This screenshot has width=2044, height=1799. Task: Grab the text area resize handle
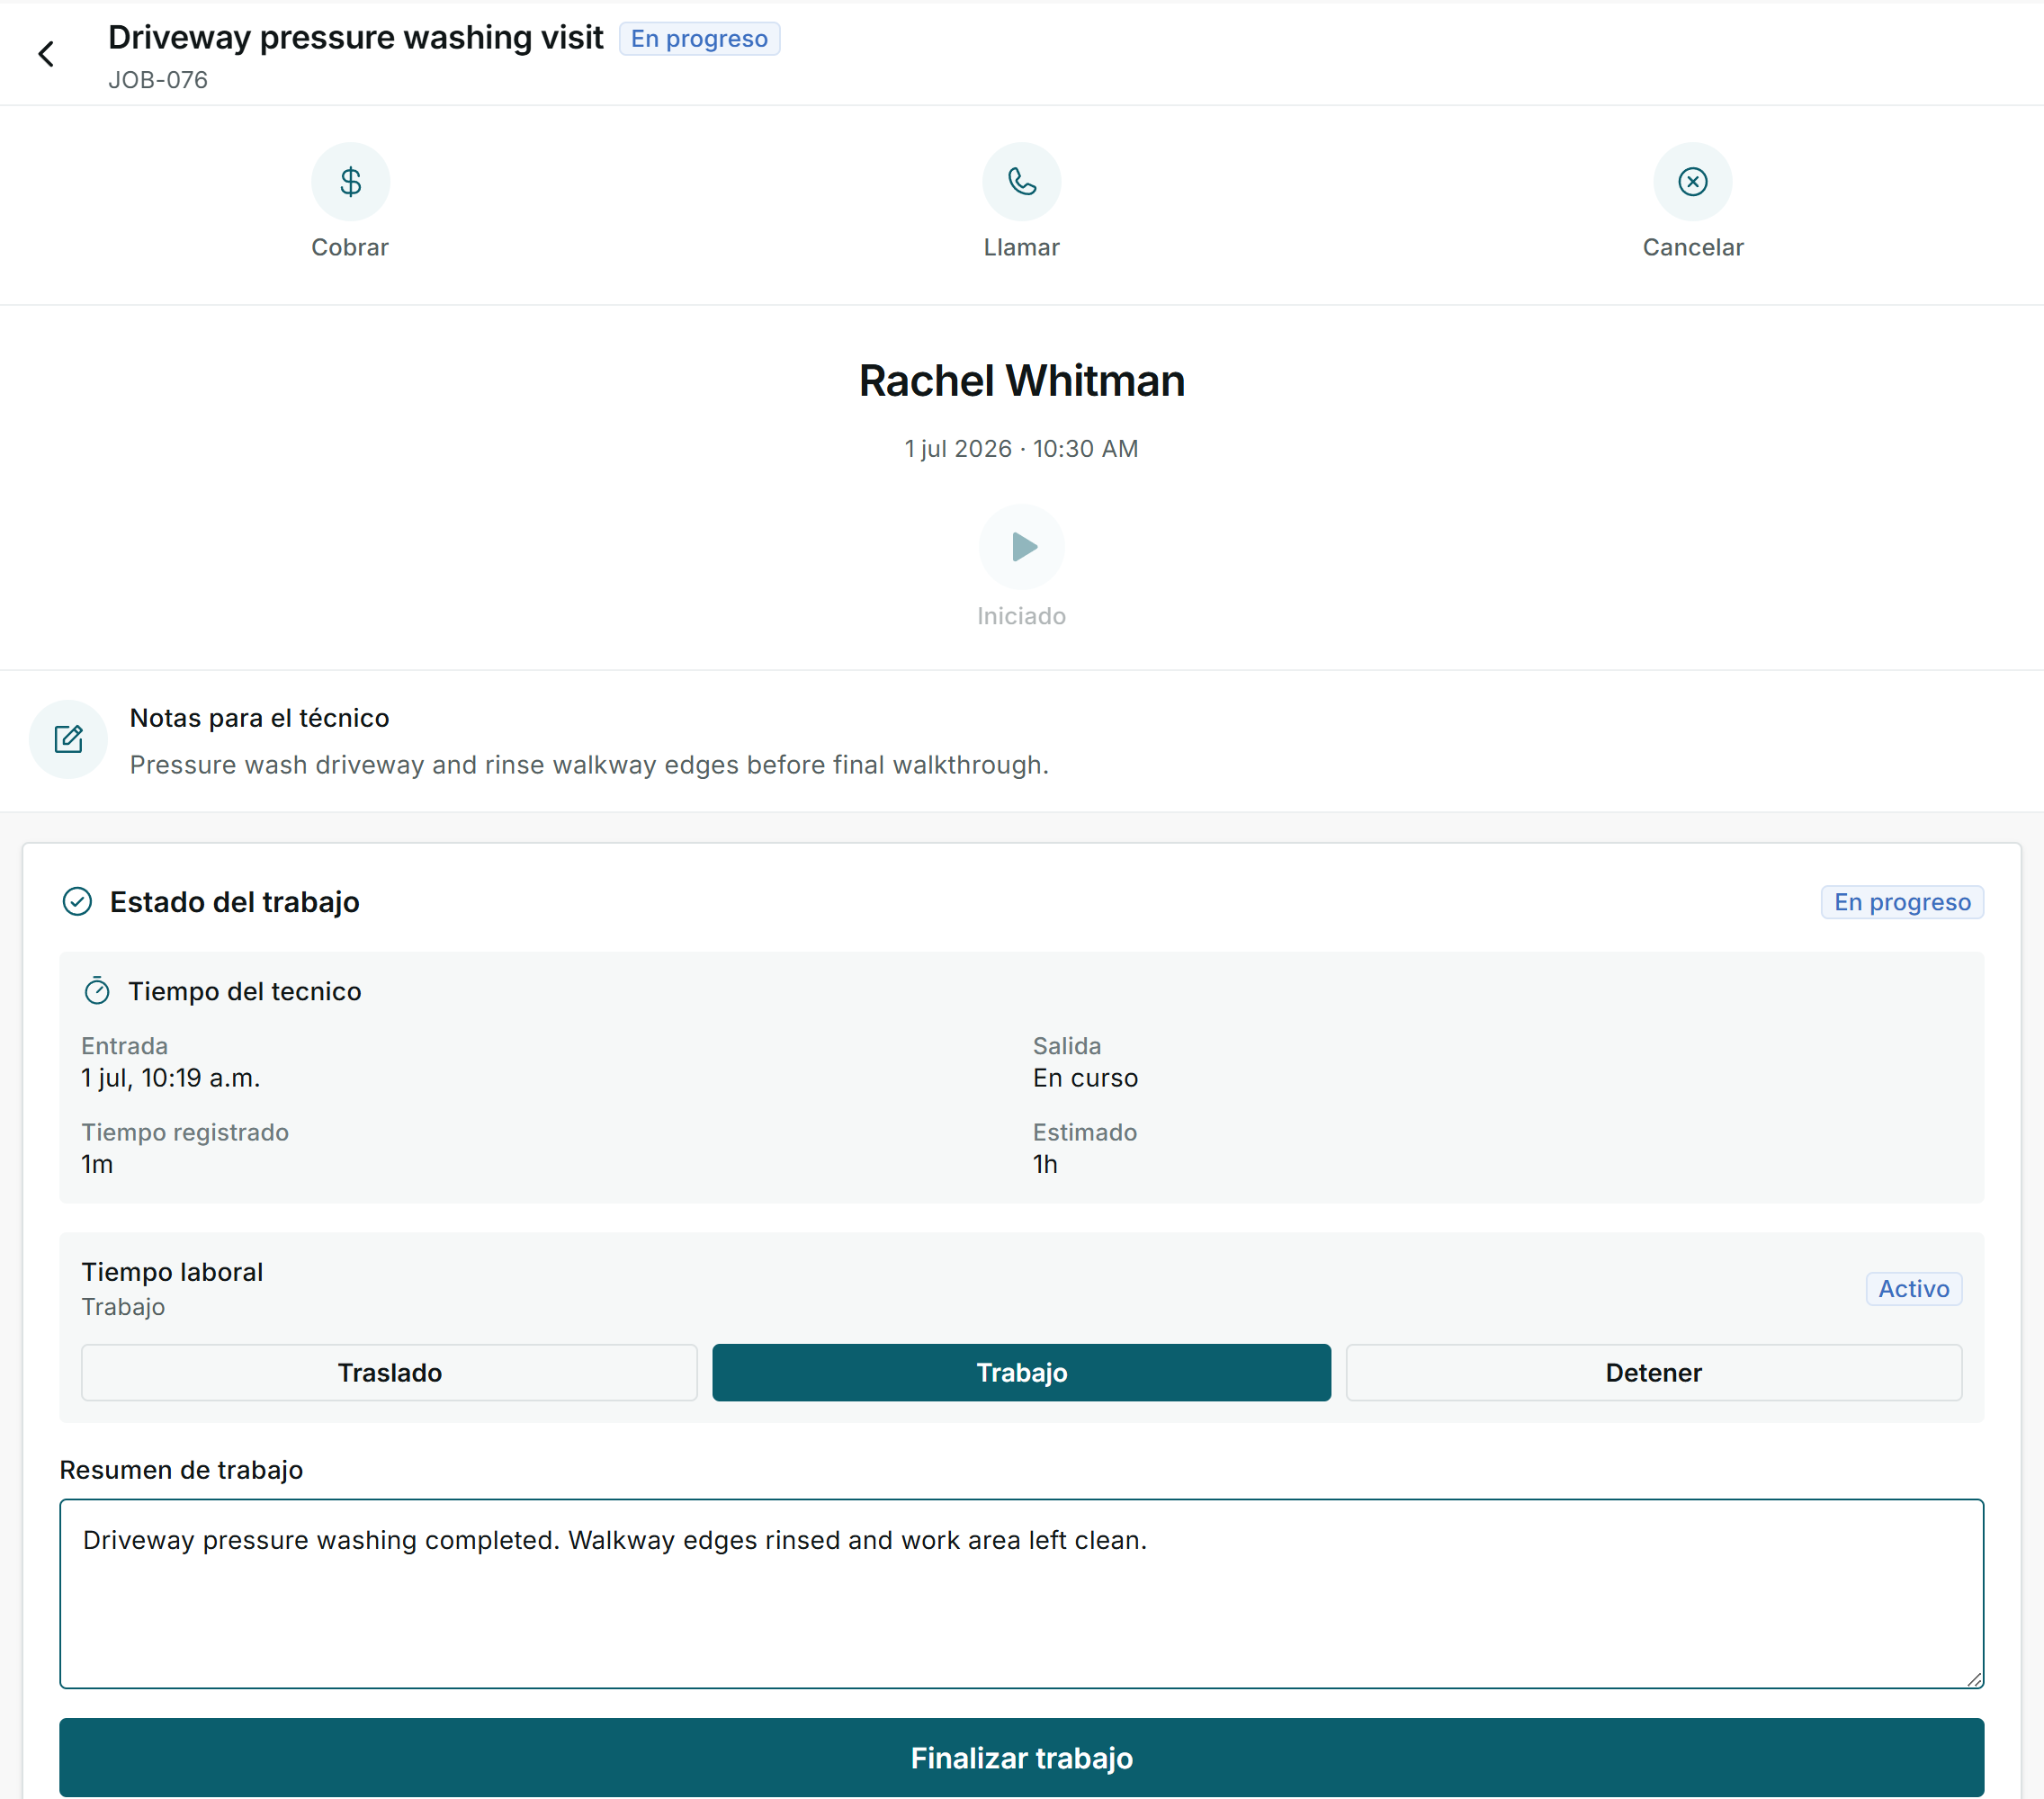[1974, 1679]
